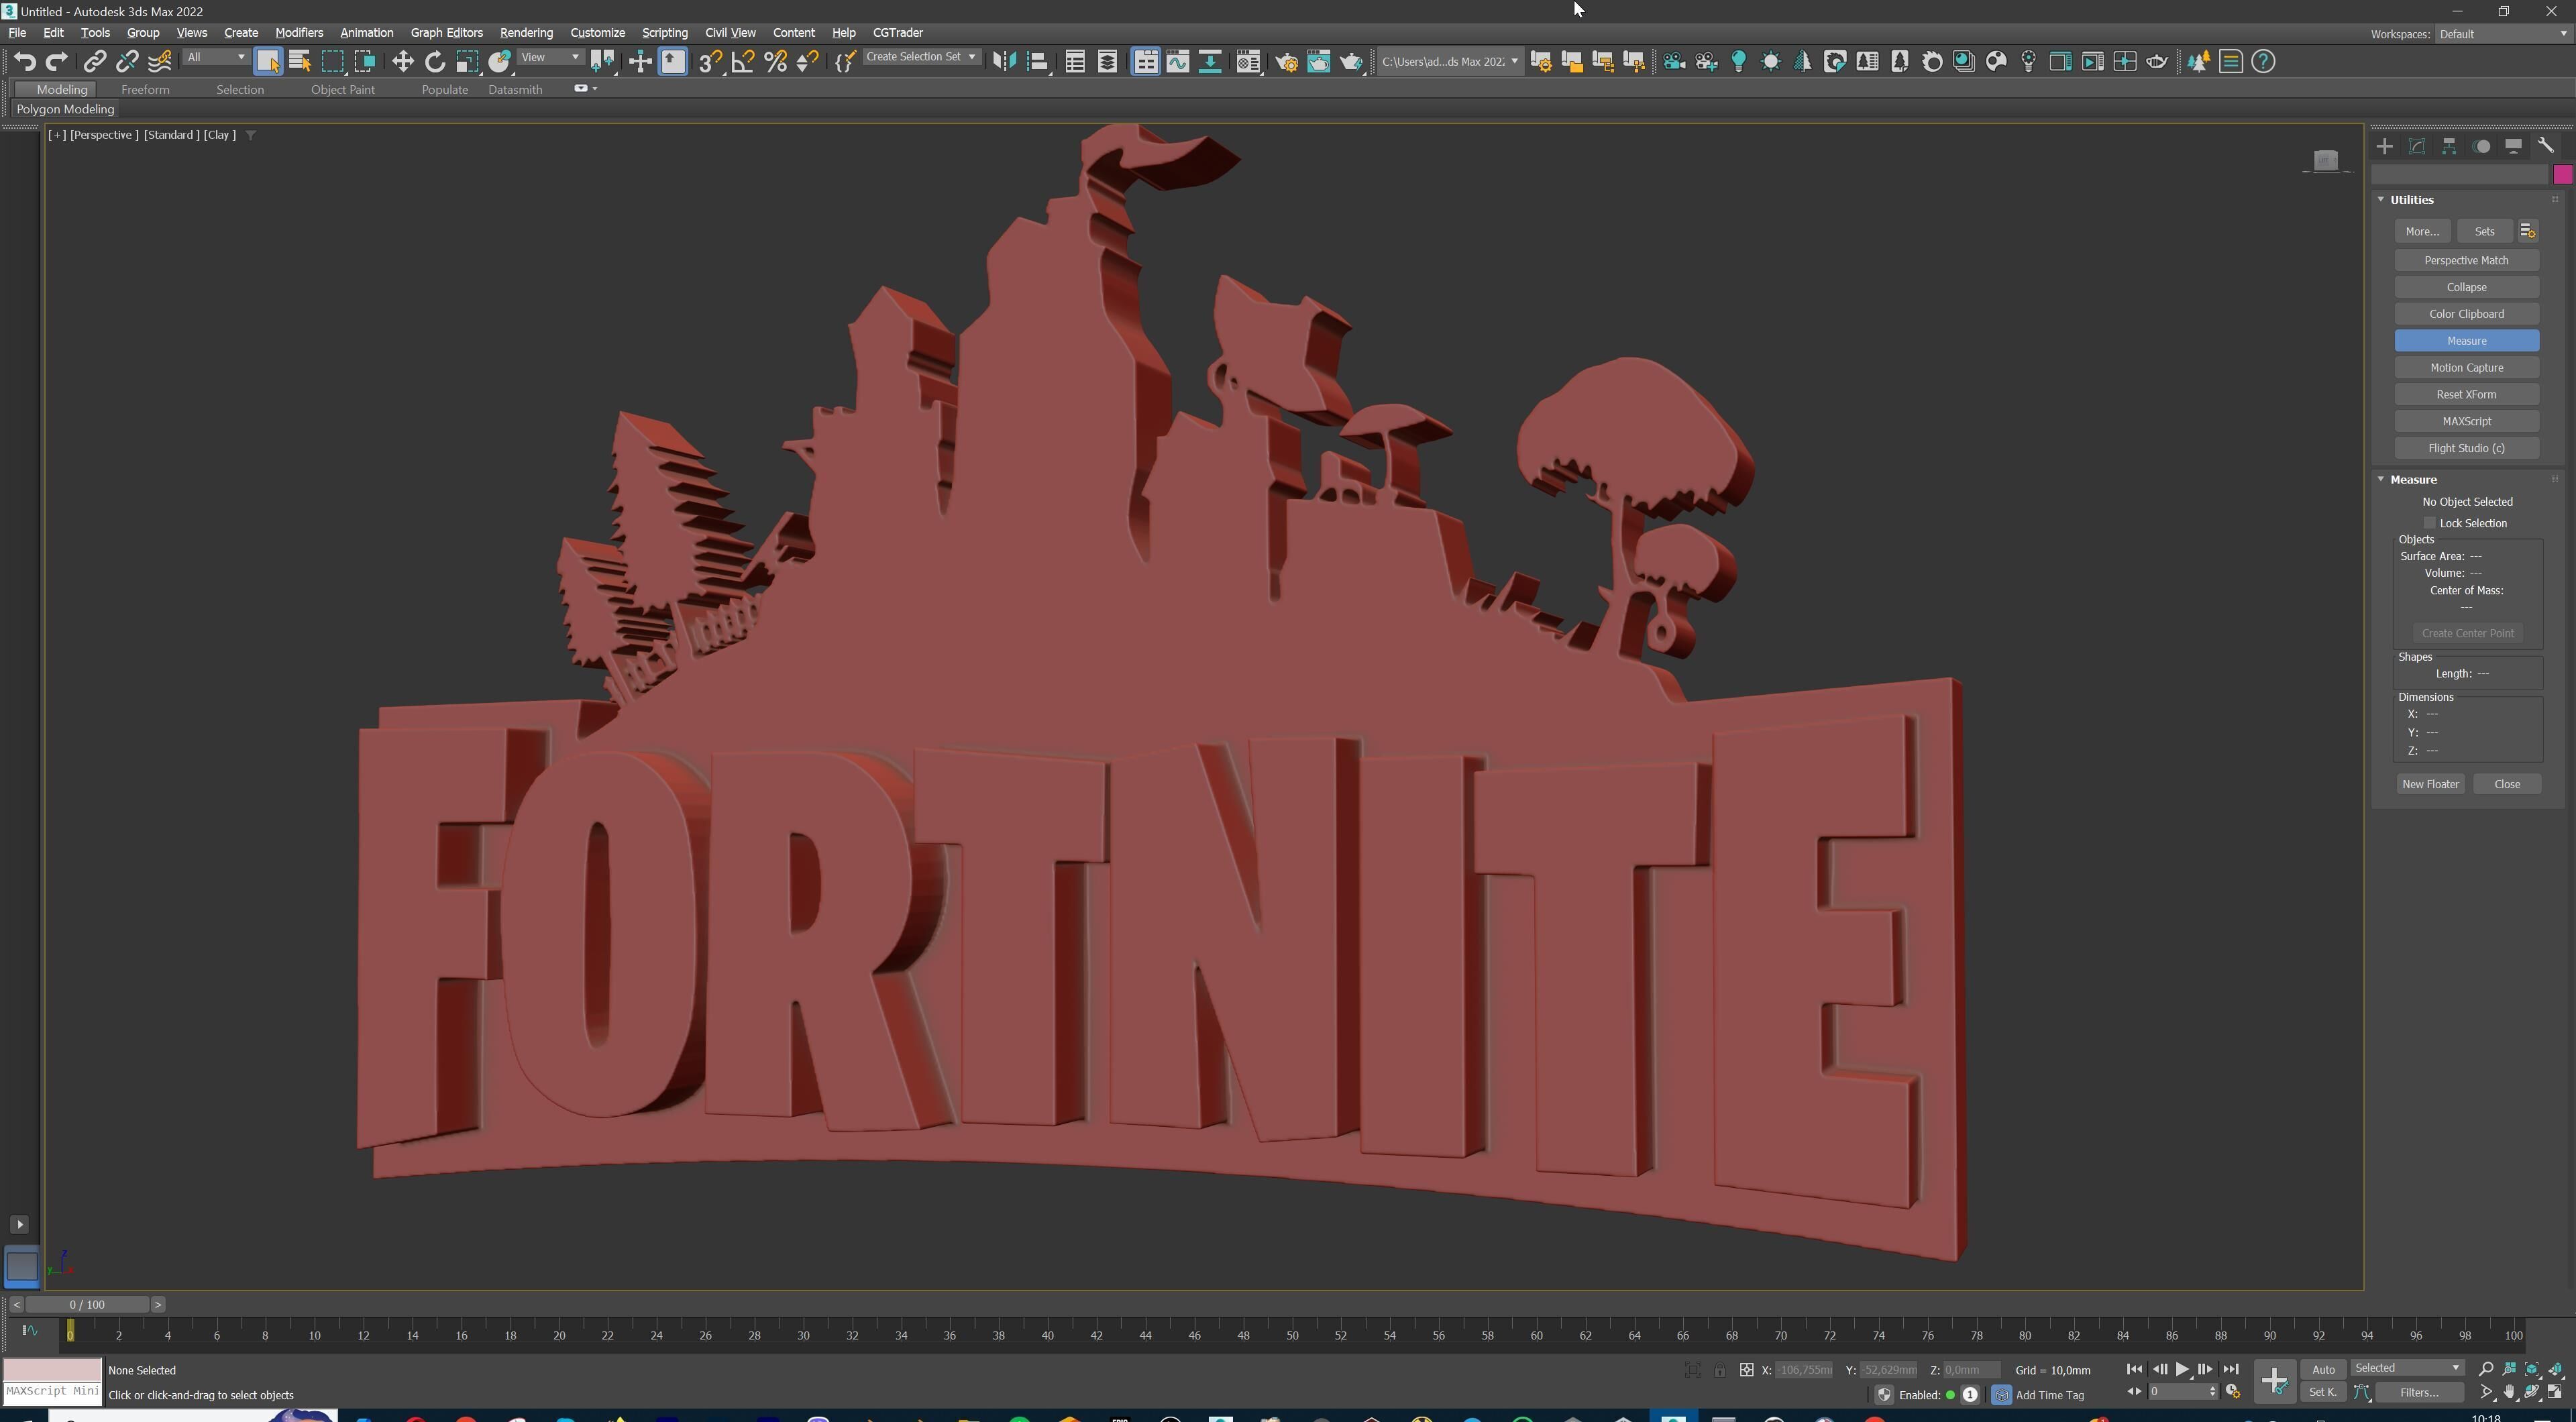
Task: Choose the Select and Move tool
Action: pos(402,62)
